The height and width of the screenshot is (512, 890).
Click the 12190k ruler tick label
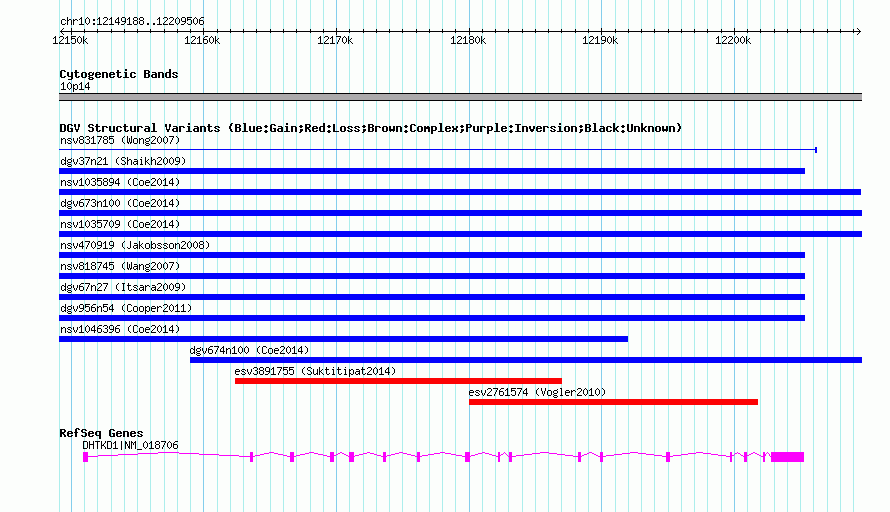(x=600, y=40)
